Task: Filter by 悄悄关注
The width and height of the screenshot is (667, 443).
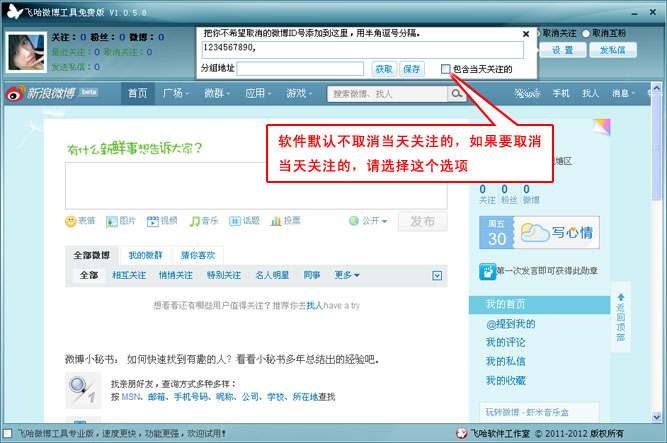Action: click(x=176, y=275)
